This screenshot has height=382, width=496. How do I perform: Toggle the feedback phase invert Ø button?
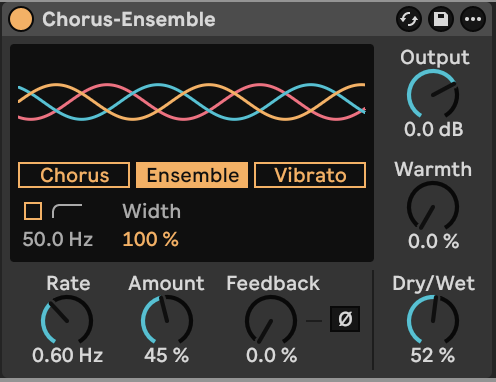tap(345, 319)
